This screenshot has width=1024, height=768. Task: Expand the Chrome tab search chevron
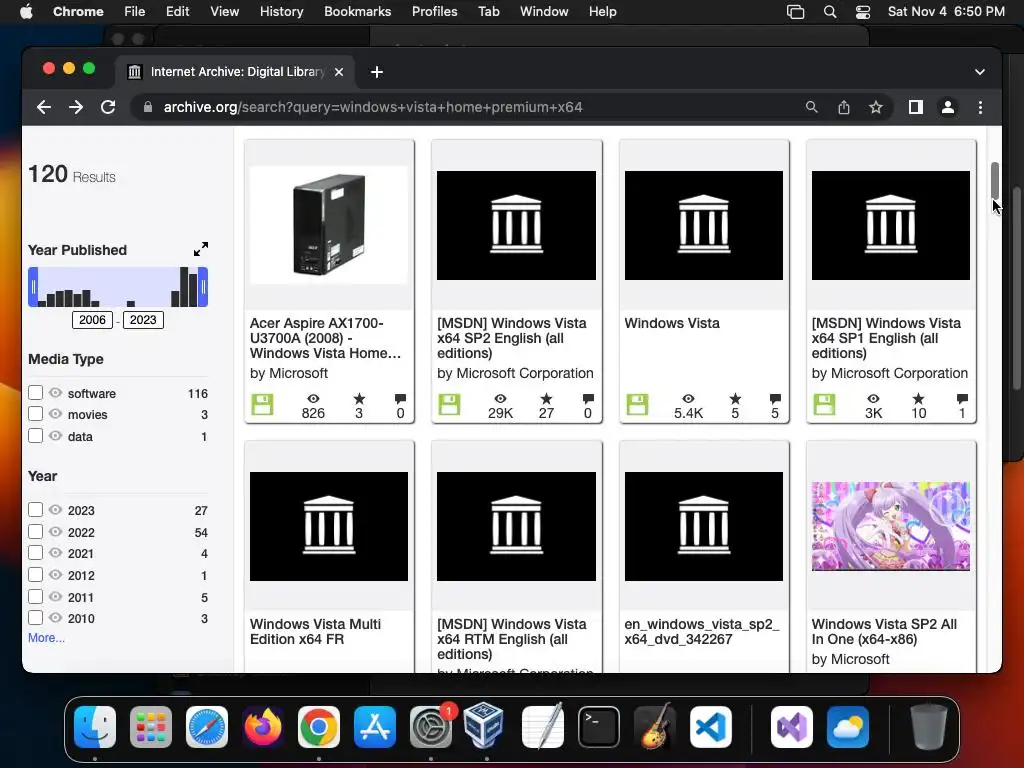pyautogui.click(x=980, y=72)
